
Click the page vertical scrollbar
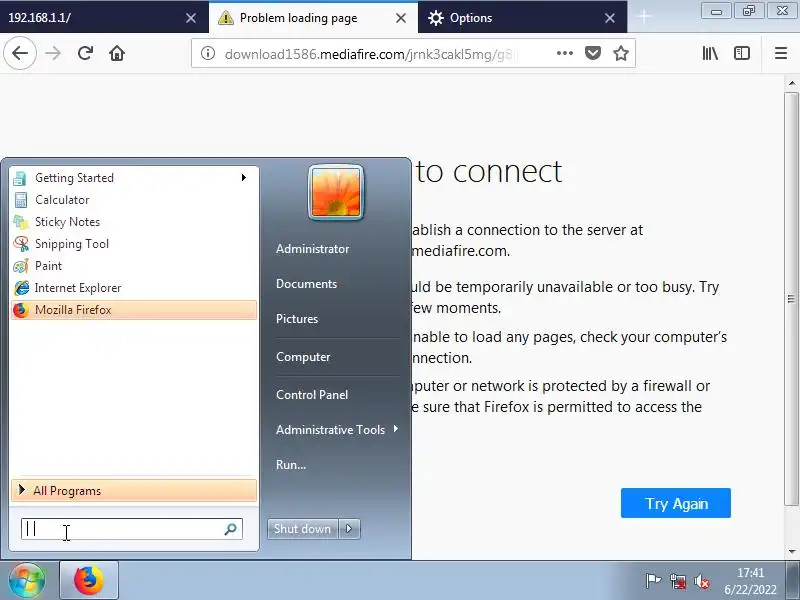pos(791,298)
